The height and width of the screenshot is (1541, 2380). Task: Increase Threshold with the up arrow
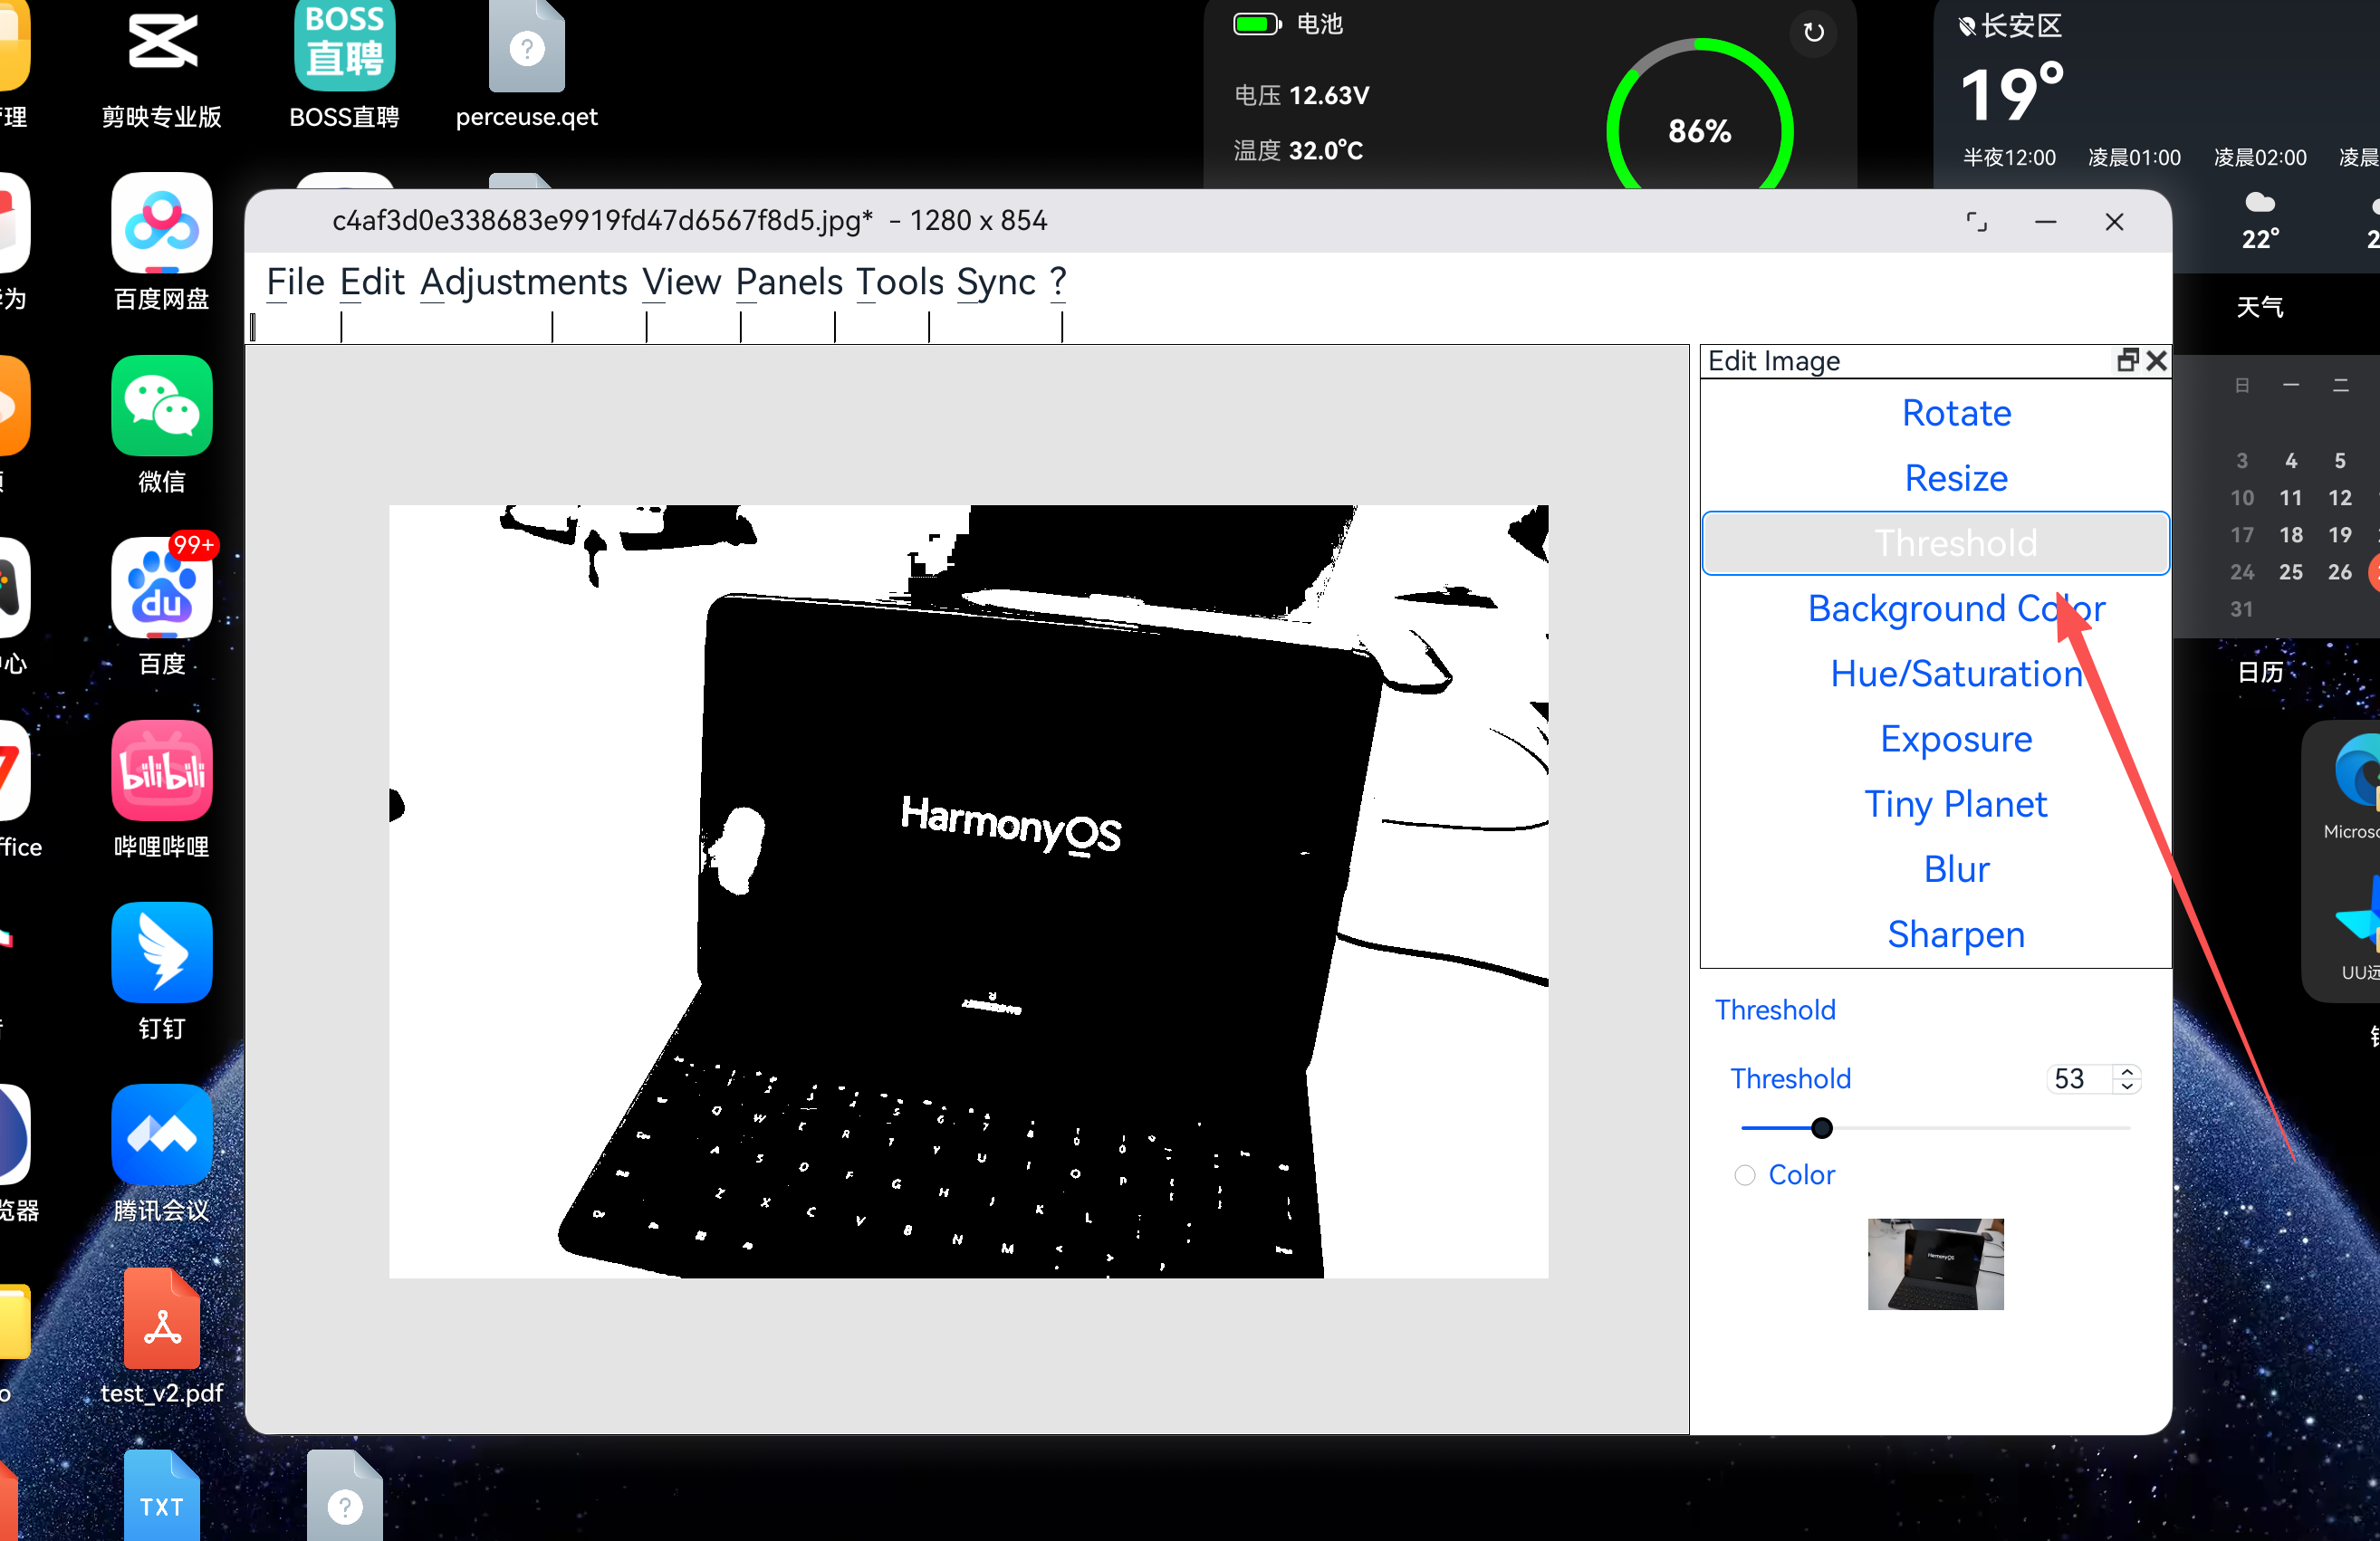[x=2127, y=1071]
